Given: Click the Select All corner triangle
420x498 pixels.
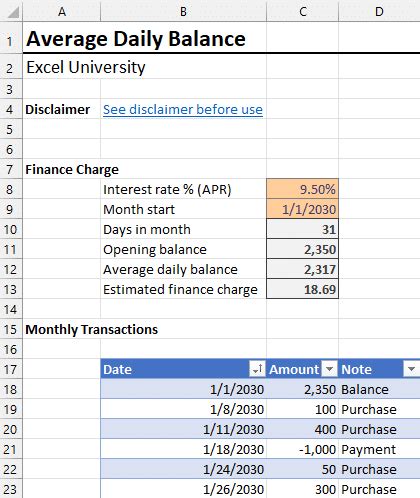Looking at the screenshot, I should [x=13, y=13].
